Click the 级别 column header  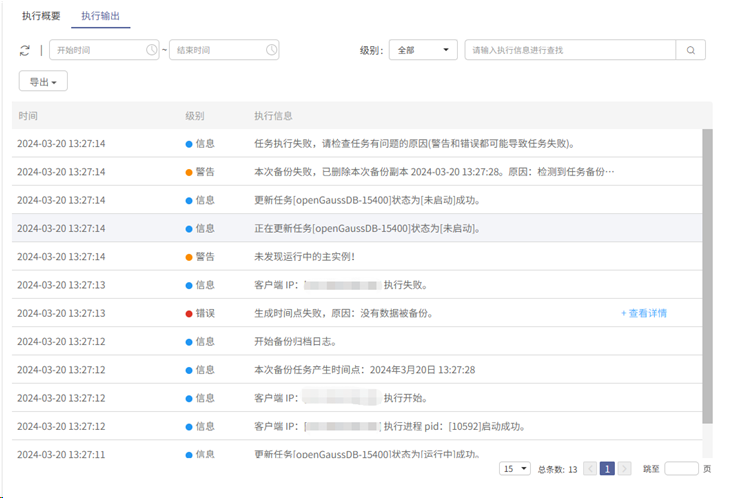tap(195, 116)
